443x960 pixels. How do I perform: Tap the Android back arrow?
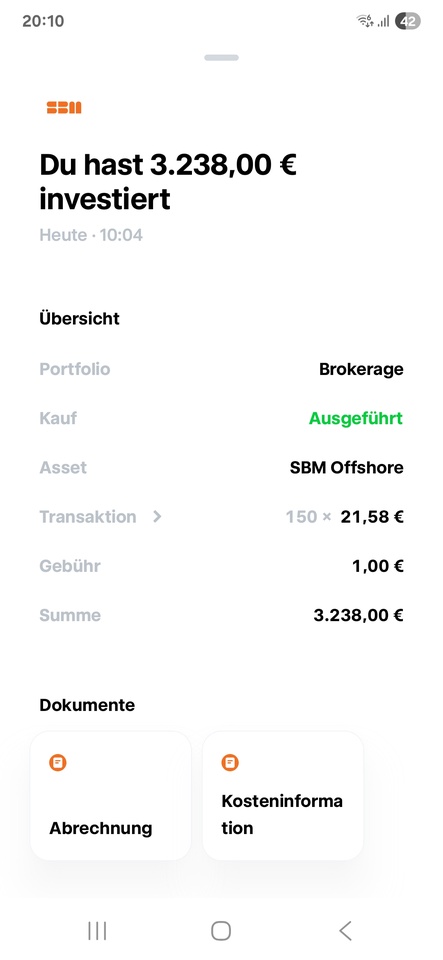tap(345, 931)
